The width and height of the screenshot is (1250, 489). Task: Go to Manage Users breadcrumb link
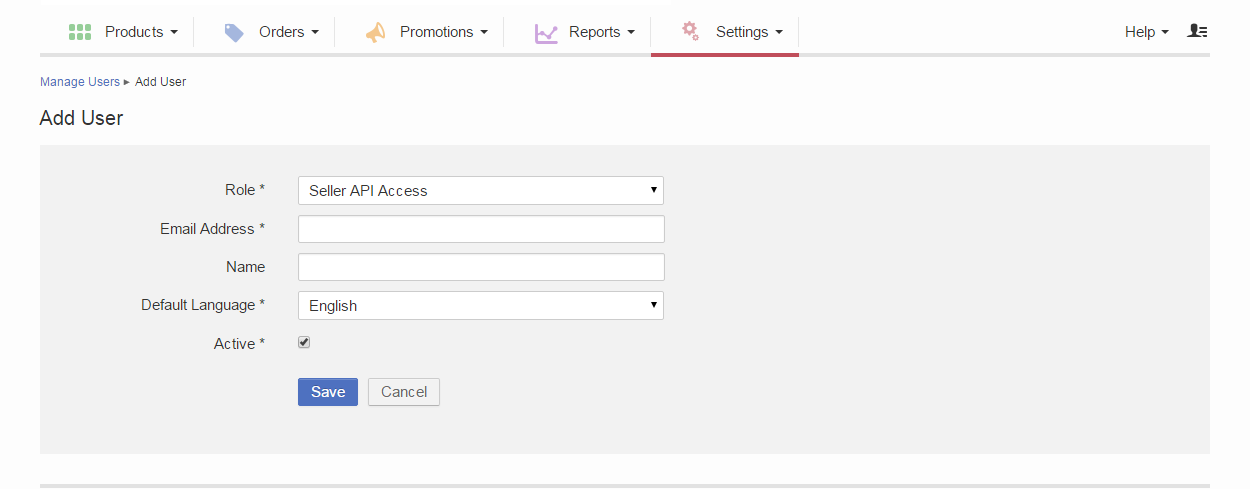(79, 82)
